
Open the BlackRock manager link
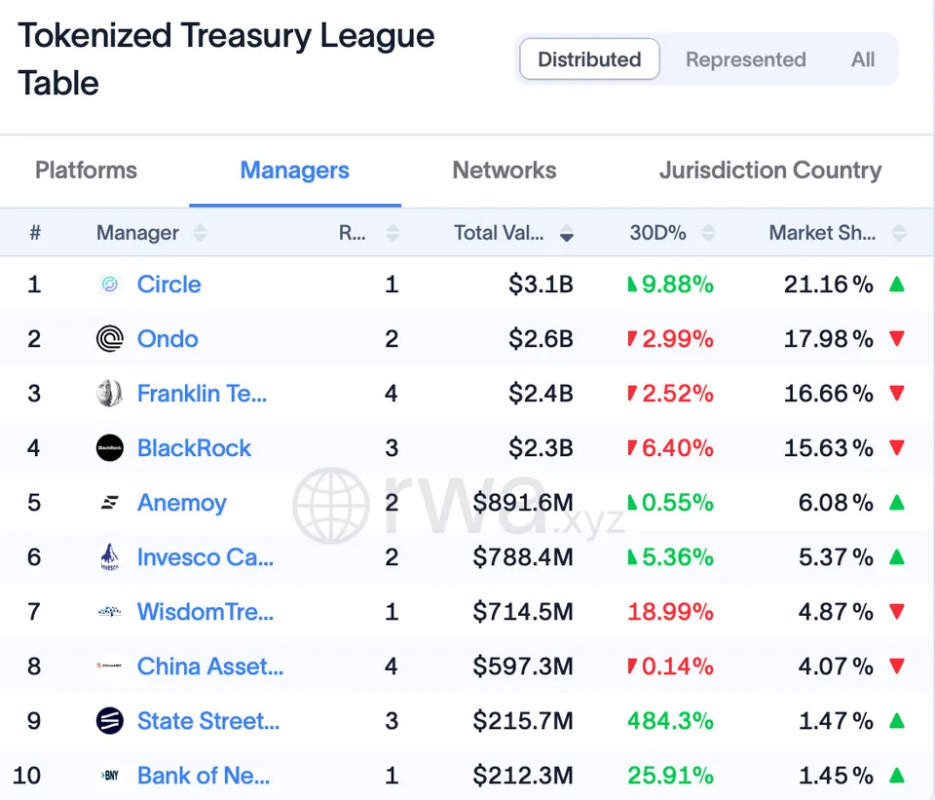pyautogui.click(x=194, y=448)
